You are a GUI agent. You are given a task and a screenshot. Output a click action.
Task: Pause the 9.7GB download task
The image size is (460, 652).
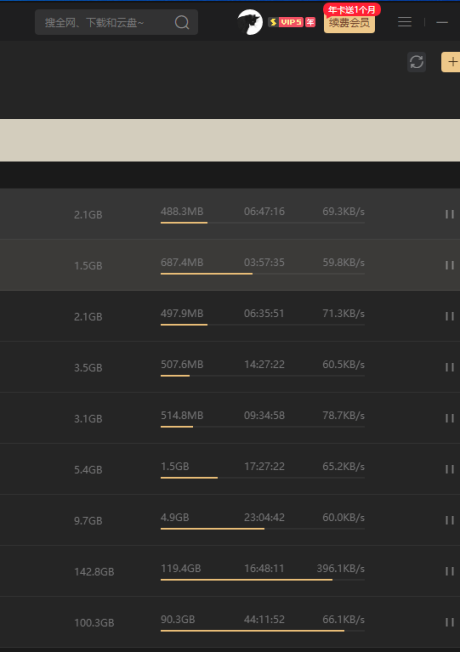pyautogui.click(x=450, y=520)
